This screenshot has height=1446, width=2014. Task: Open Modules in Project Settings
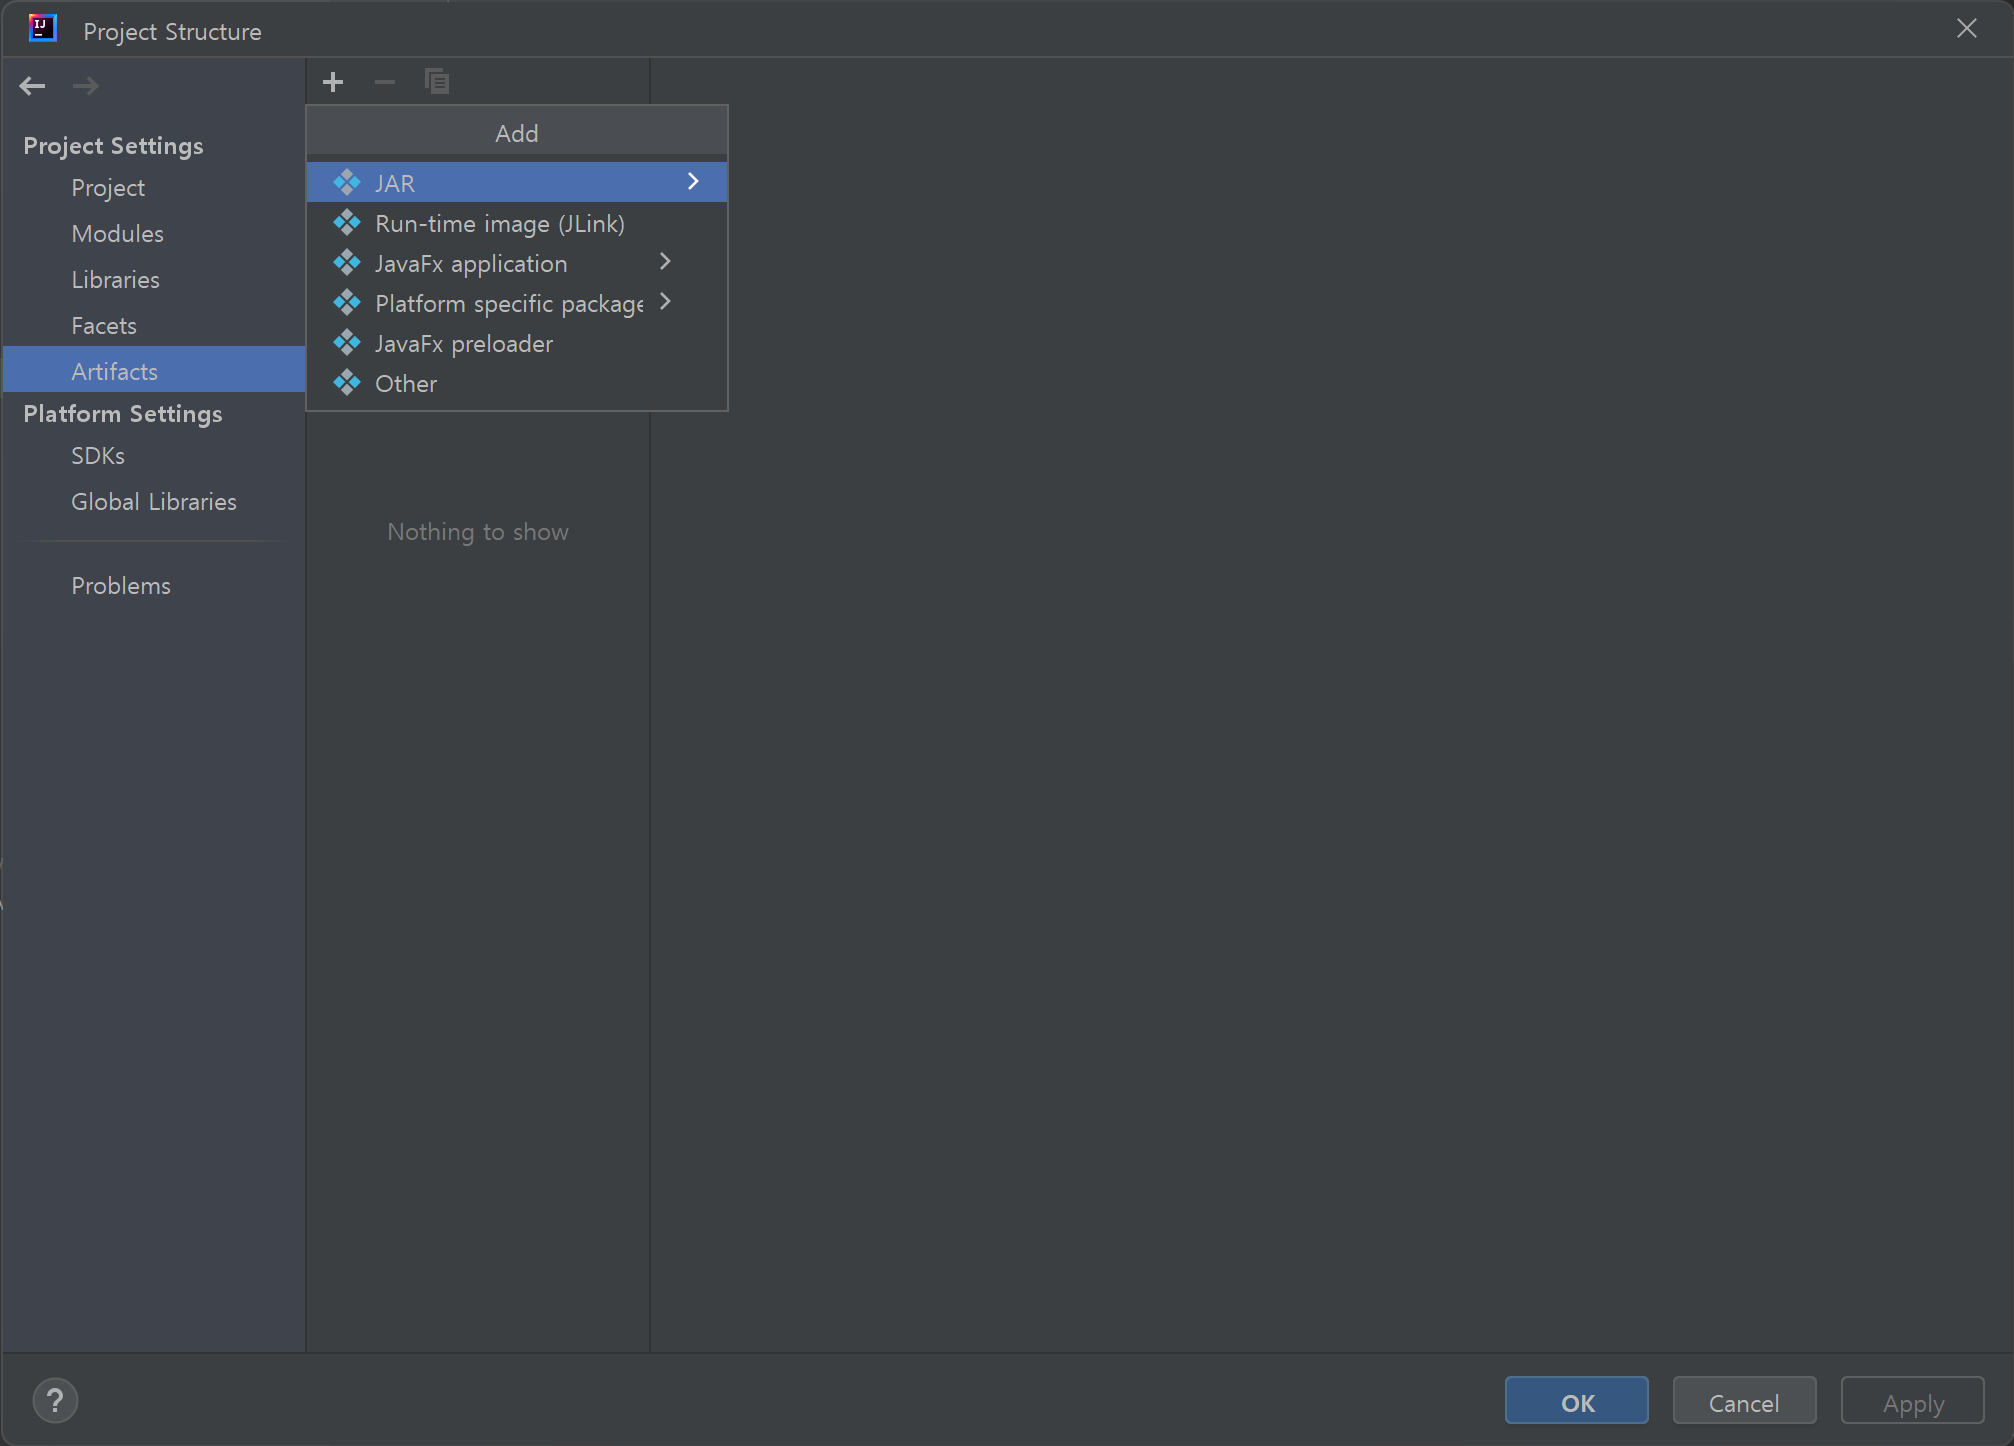pyautogui.click(x=117, y=234)
